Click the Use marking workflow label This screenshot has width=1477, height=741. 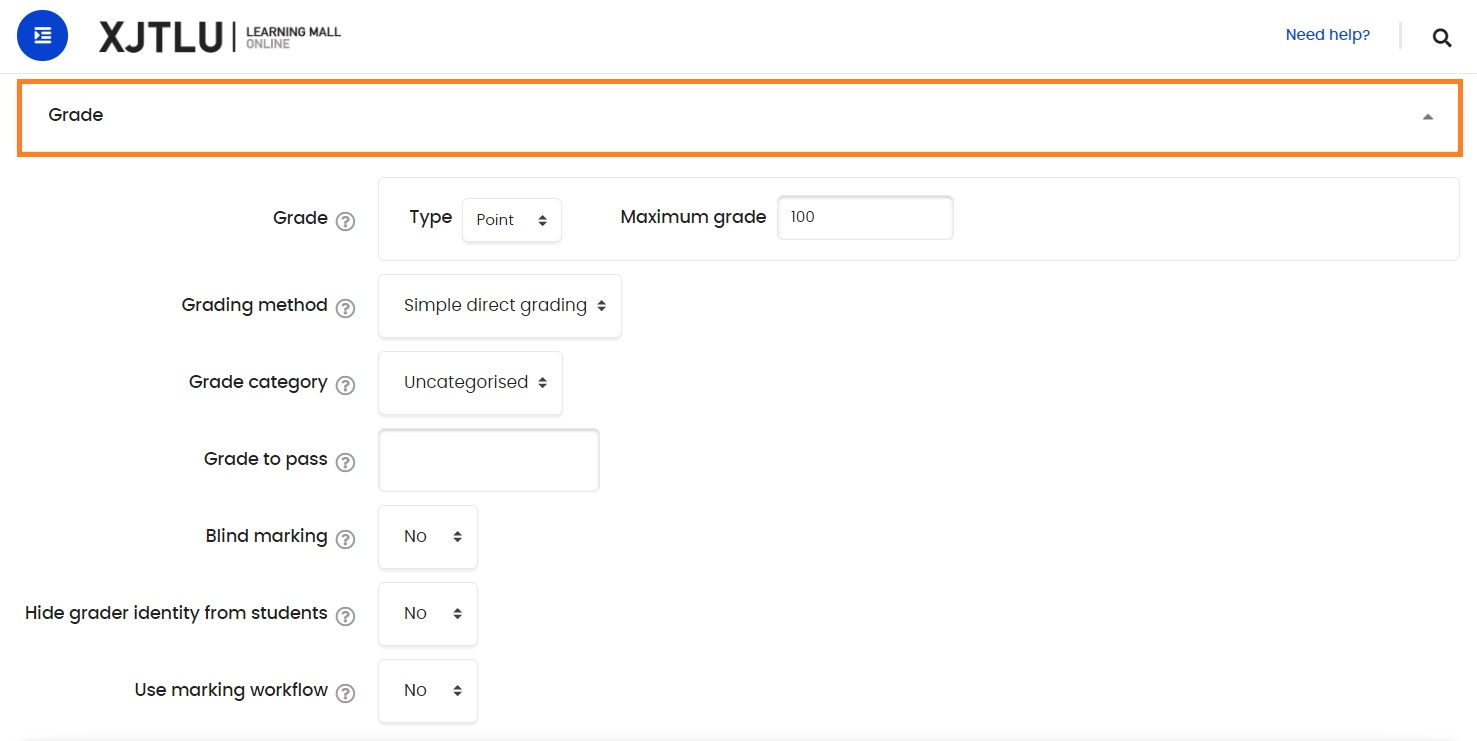[231, 690]
